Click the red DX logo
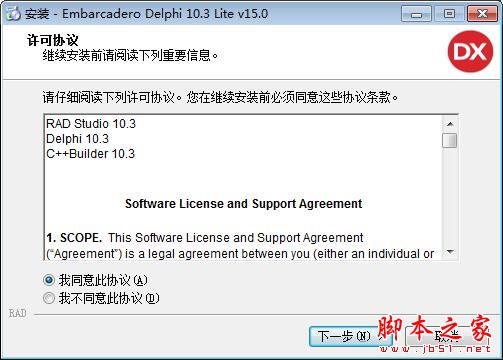 click(470, 52)
